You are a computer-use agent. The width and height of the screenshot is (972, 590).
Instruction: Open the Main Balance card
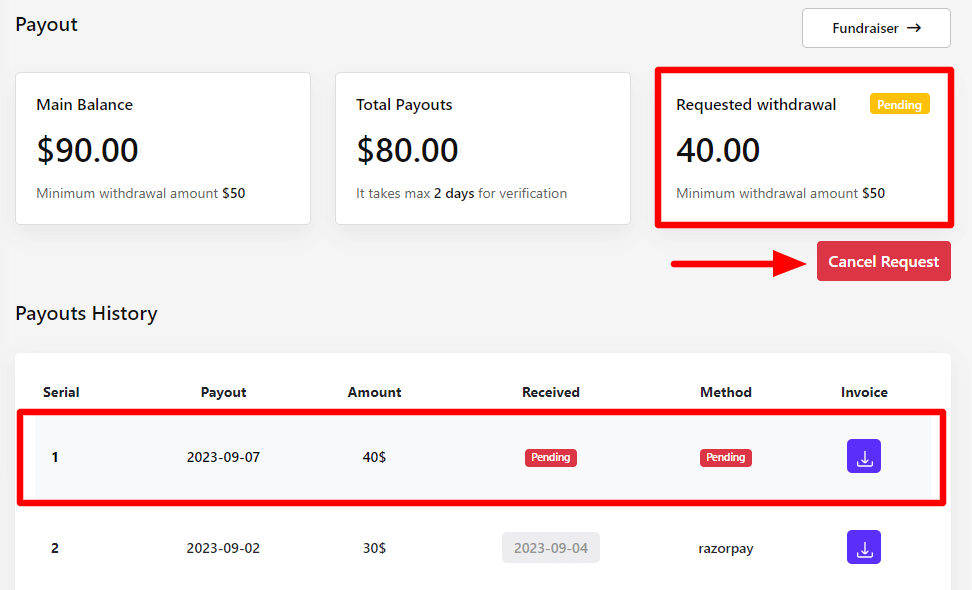[163, 148]
